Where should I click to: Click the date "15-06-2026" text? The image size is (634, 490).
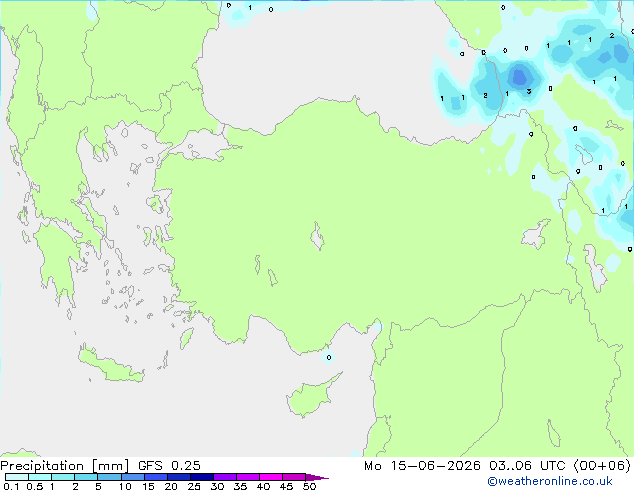(x=435, y=466)
